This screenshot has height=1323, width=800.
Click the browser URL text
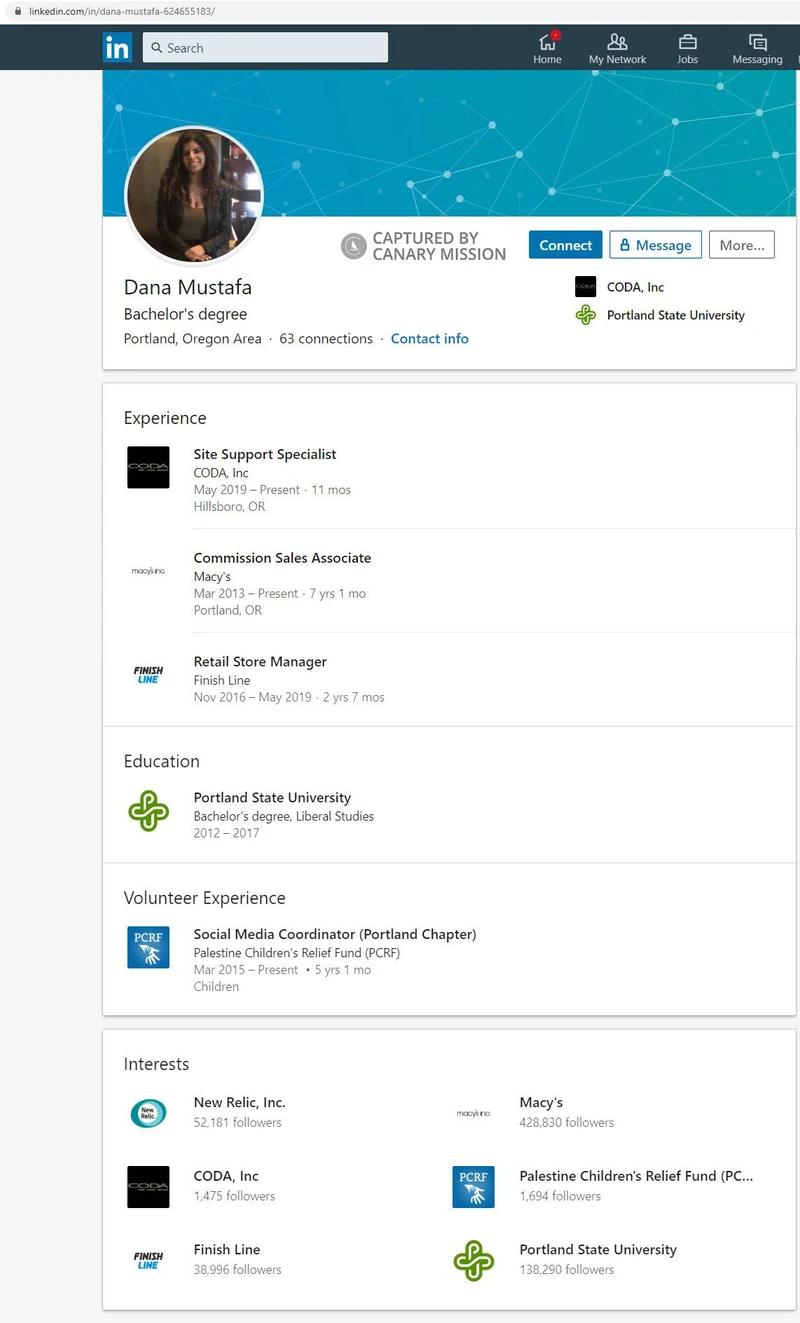(122, 11)
